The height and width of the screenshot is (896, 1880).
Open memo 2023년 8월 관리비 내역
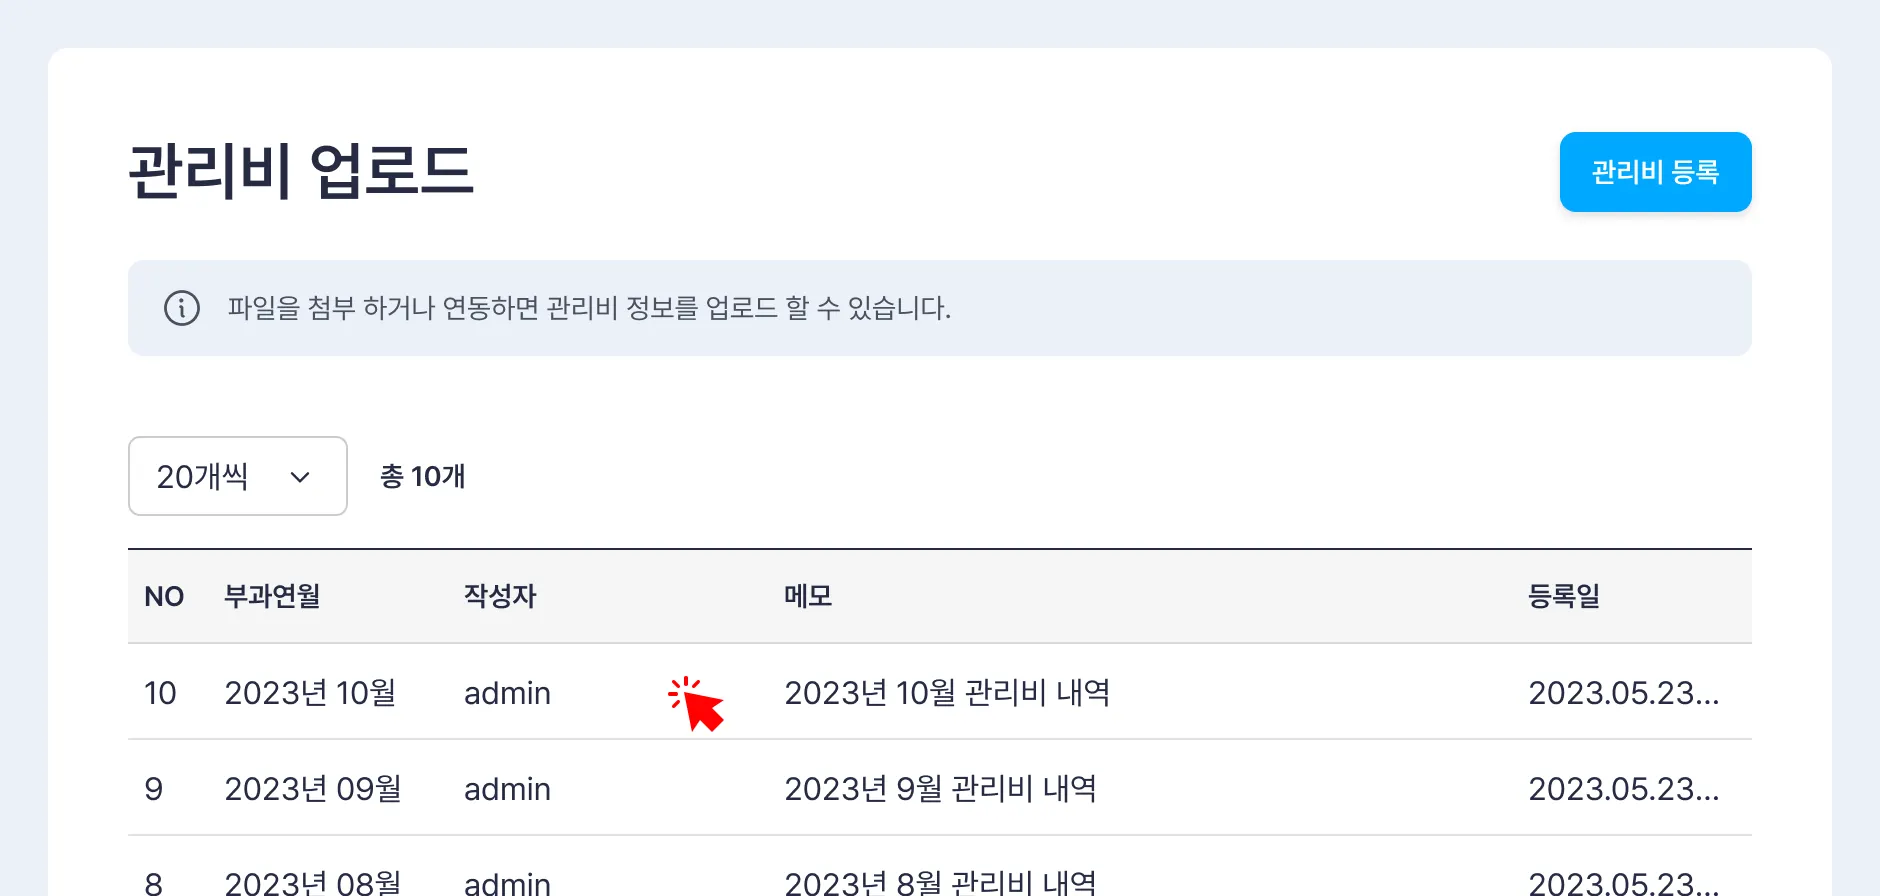point(939,882)
